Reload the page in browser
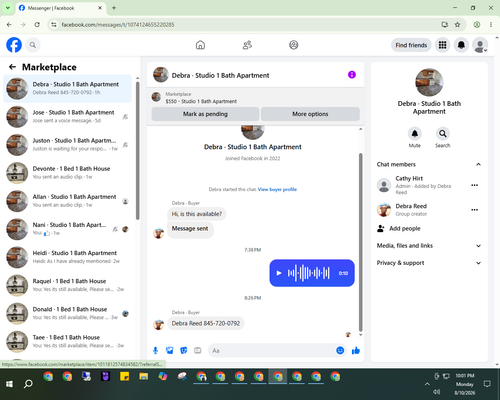 (x=37, y=24)
